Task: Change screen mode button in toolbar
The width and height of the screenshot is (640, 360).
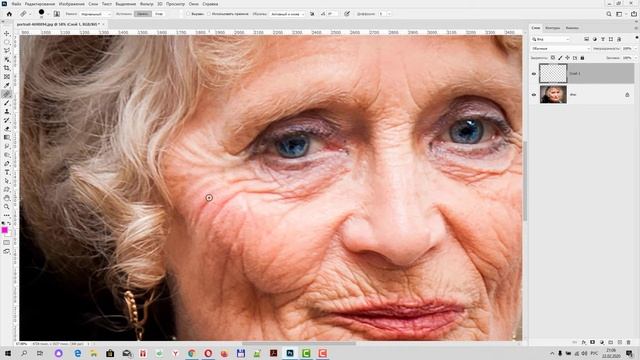Action: click(7, 251)
